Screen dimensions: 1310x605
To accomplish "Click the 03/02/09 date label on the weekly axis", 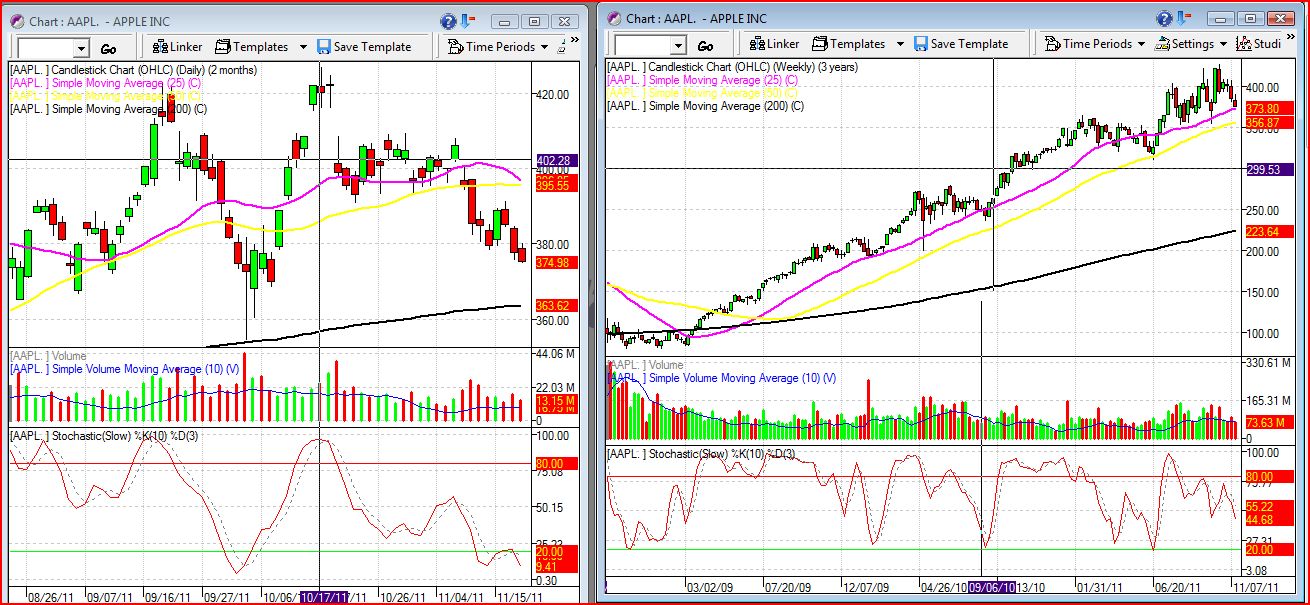I will (711, 587).
